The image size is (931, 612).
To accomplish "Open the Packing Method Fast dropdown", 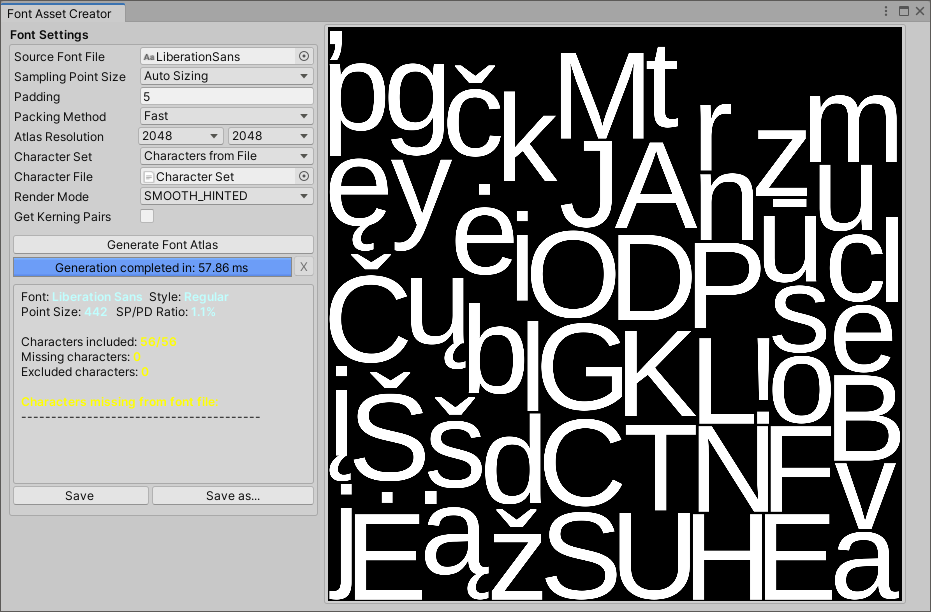I will click(x=226, y=116).
